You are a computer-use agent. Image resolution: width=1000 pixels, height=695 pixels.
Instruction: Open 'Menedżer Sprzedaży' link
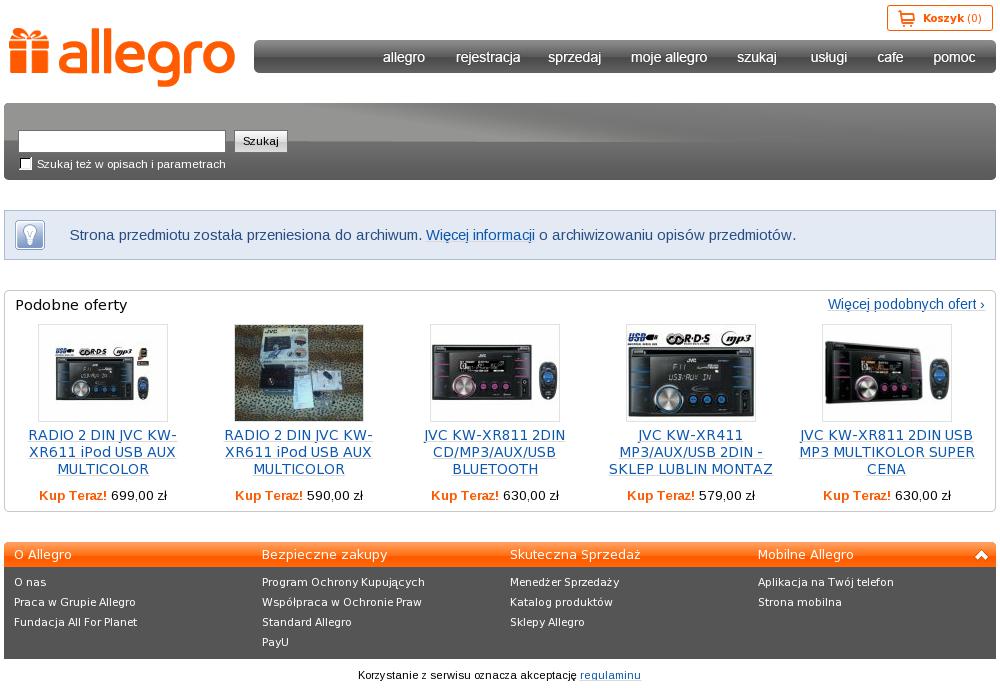(564, 582)
